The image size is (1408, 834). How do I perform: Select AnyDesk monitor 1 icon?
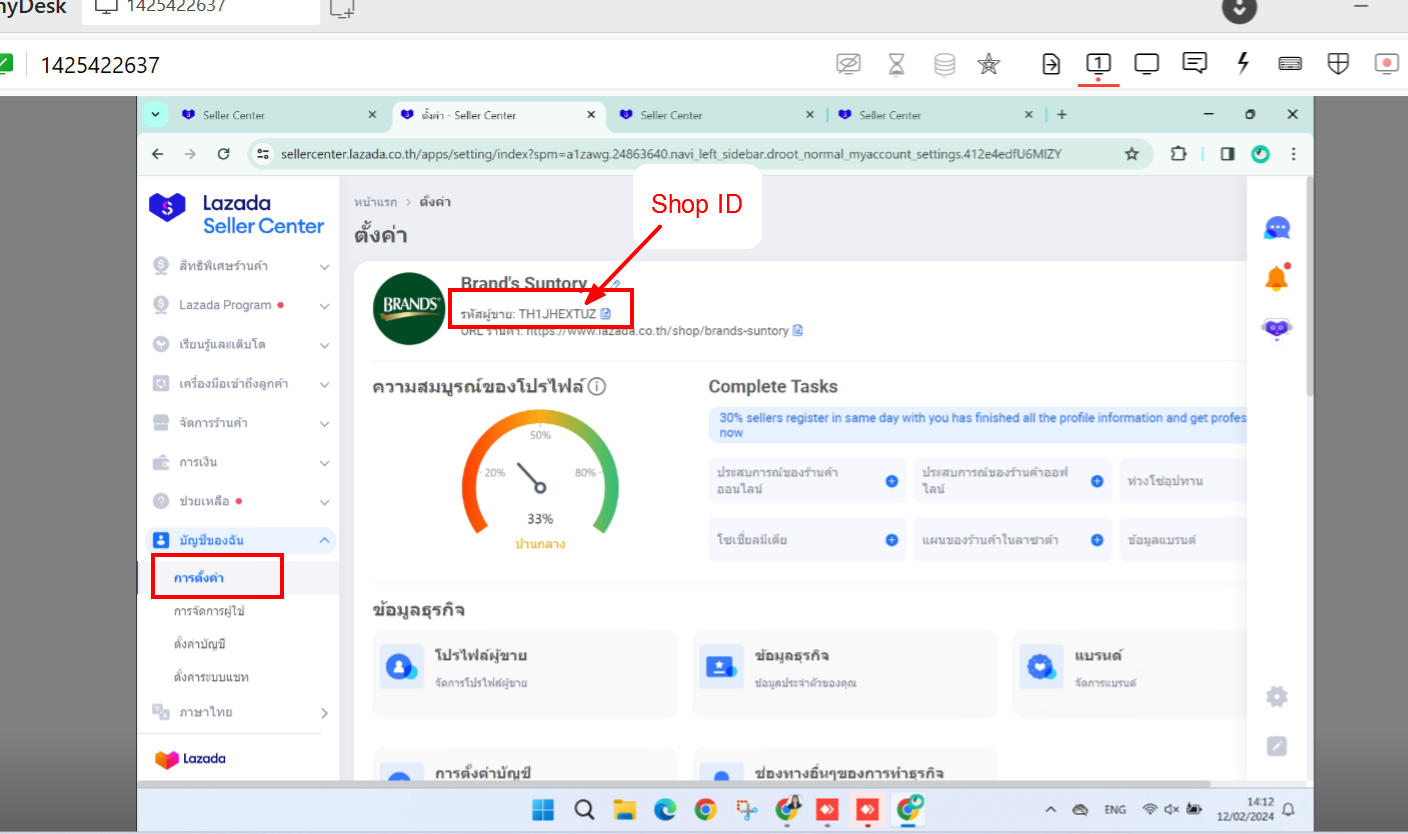tap(1098, 64)
